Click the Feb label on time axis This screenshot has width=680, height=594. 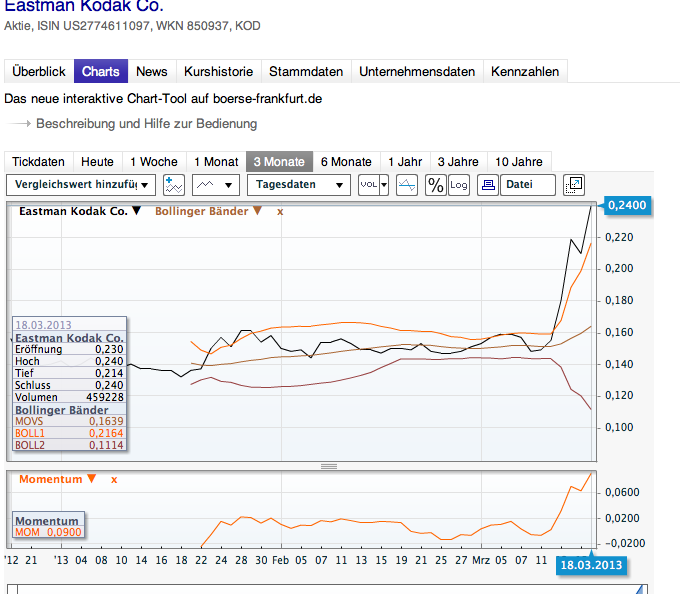281,560
